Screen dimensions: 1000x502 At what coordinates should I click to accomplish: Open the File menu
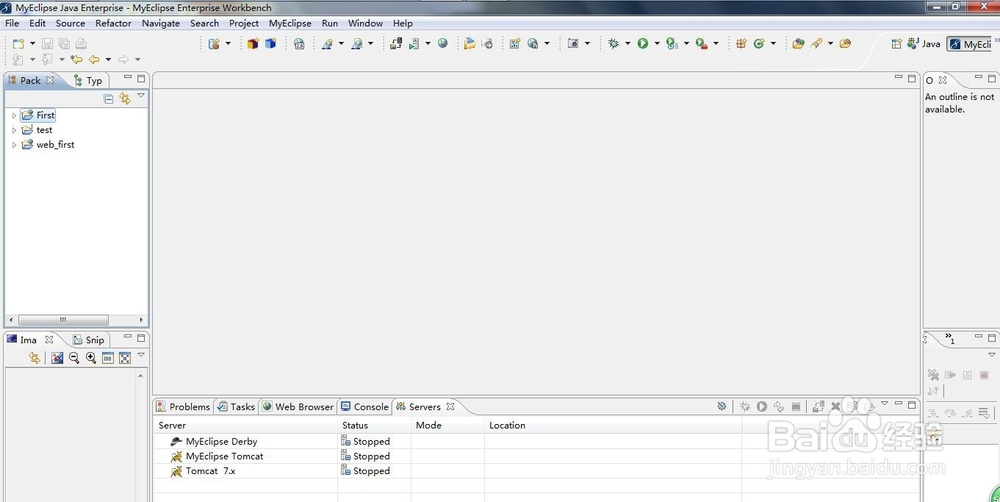[x=12, y=23]
